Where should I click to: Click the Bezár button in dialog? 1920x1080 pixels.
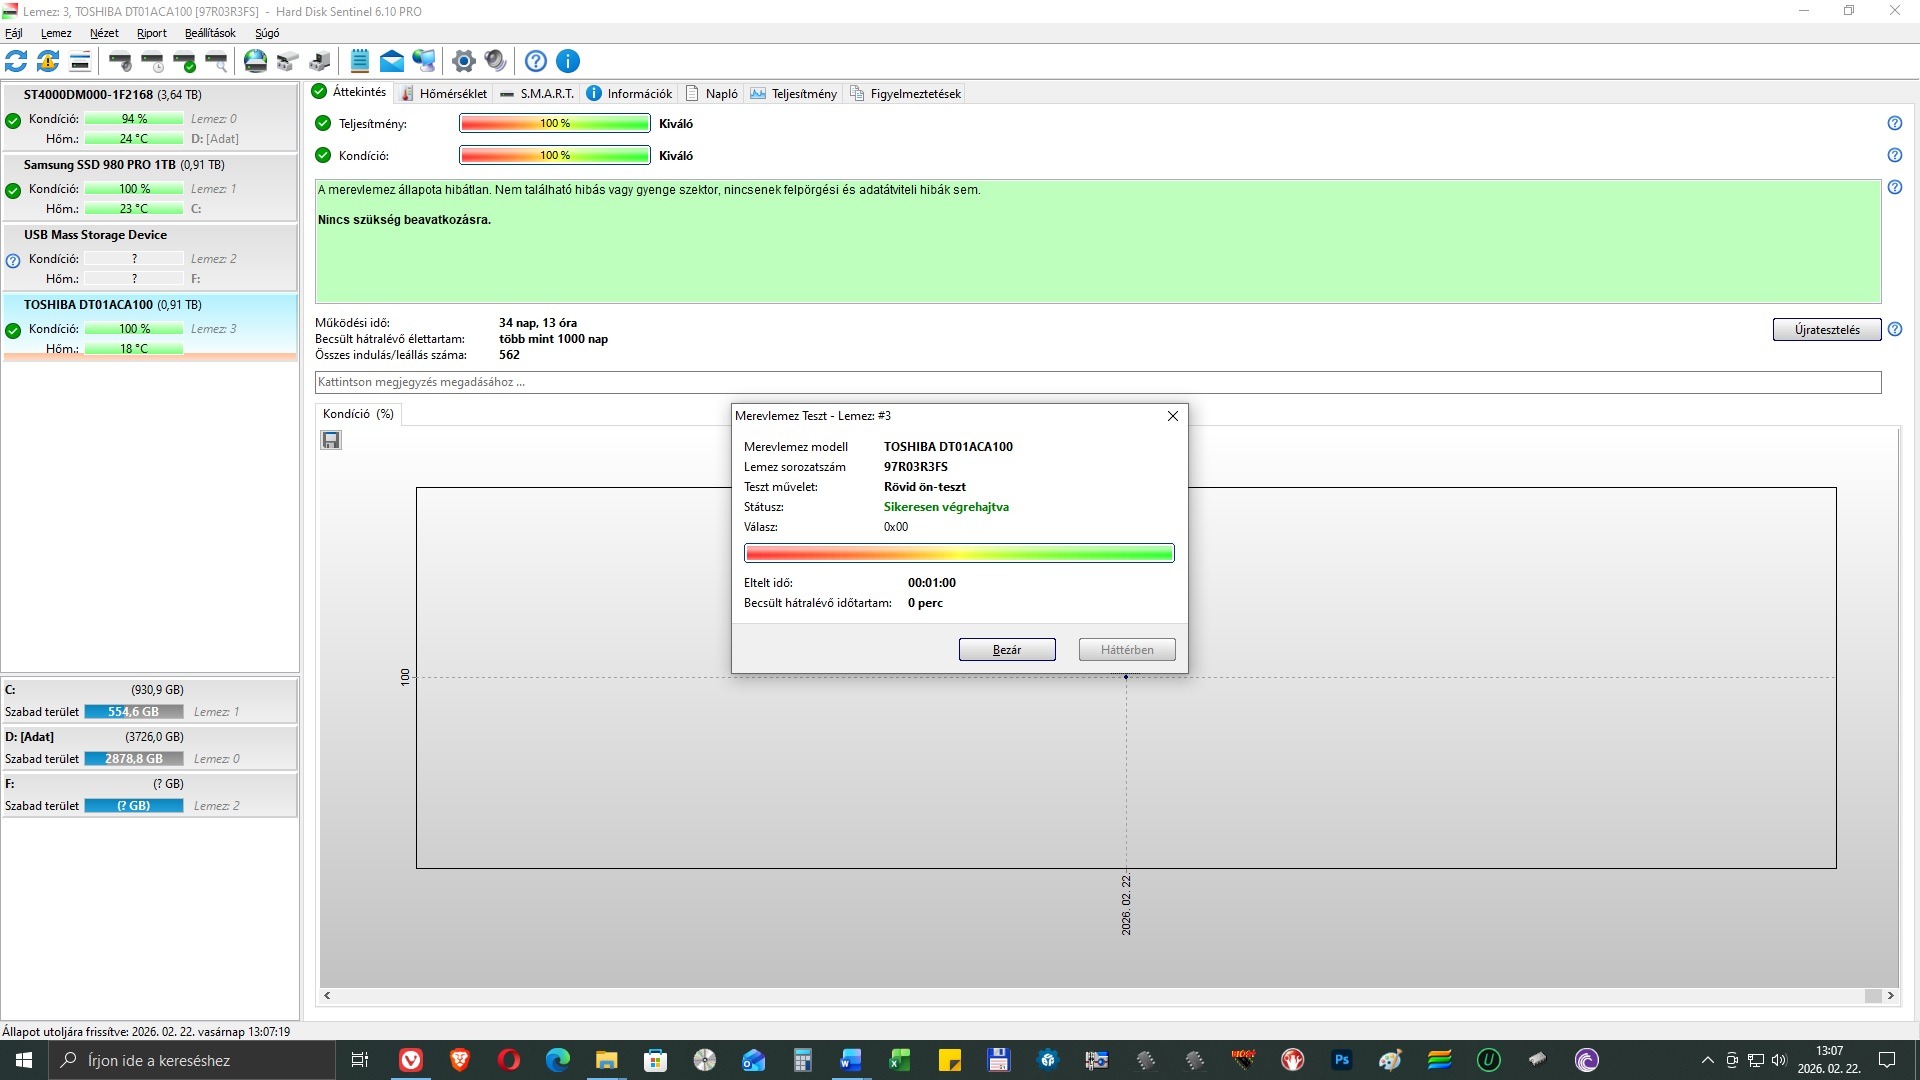click(1006, 650)
